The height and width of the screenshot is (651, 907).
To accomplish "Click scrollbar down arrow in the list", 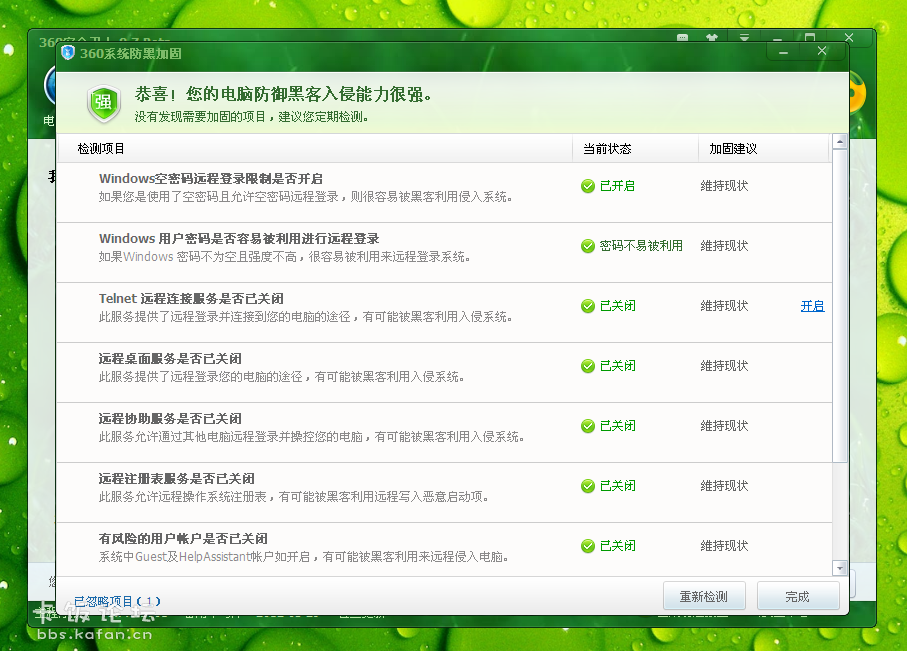I will [x=840, y=568].
